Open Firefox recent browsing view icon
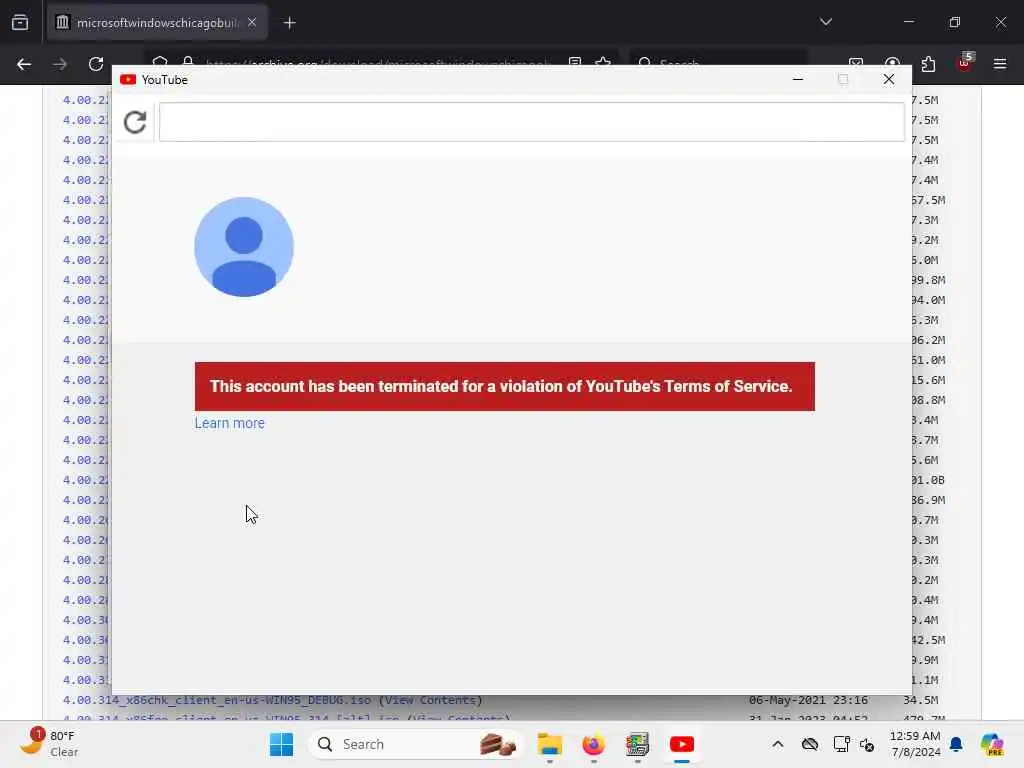This screenshot has height=768, width=1024. coord(20,23)
